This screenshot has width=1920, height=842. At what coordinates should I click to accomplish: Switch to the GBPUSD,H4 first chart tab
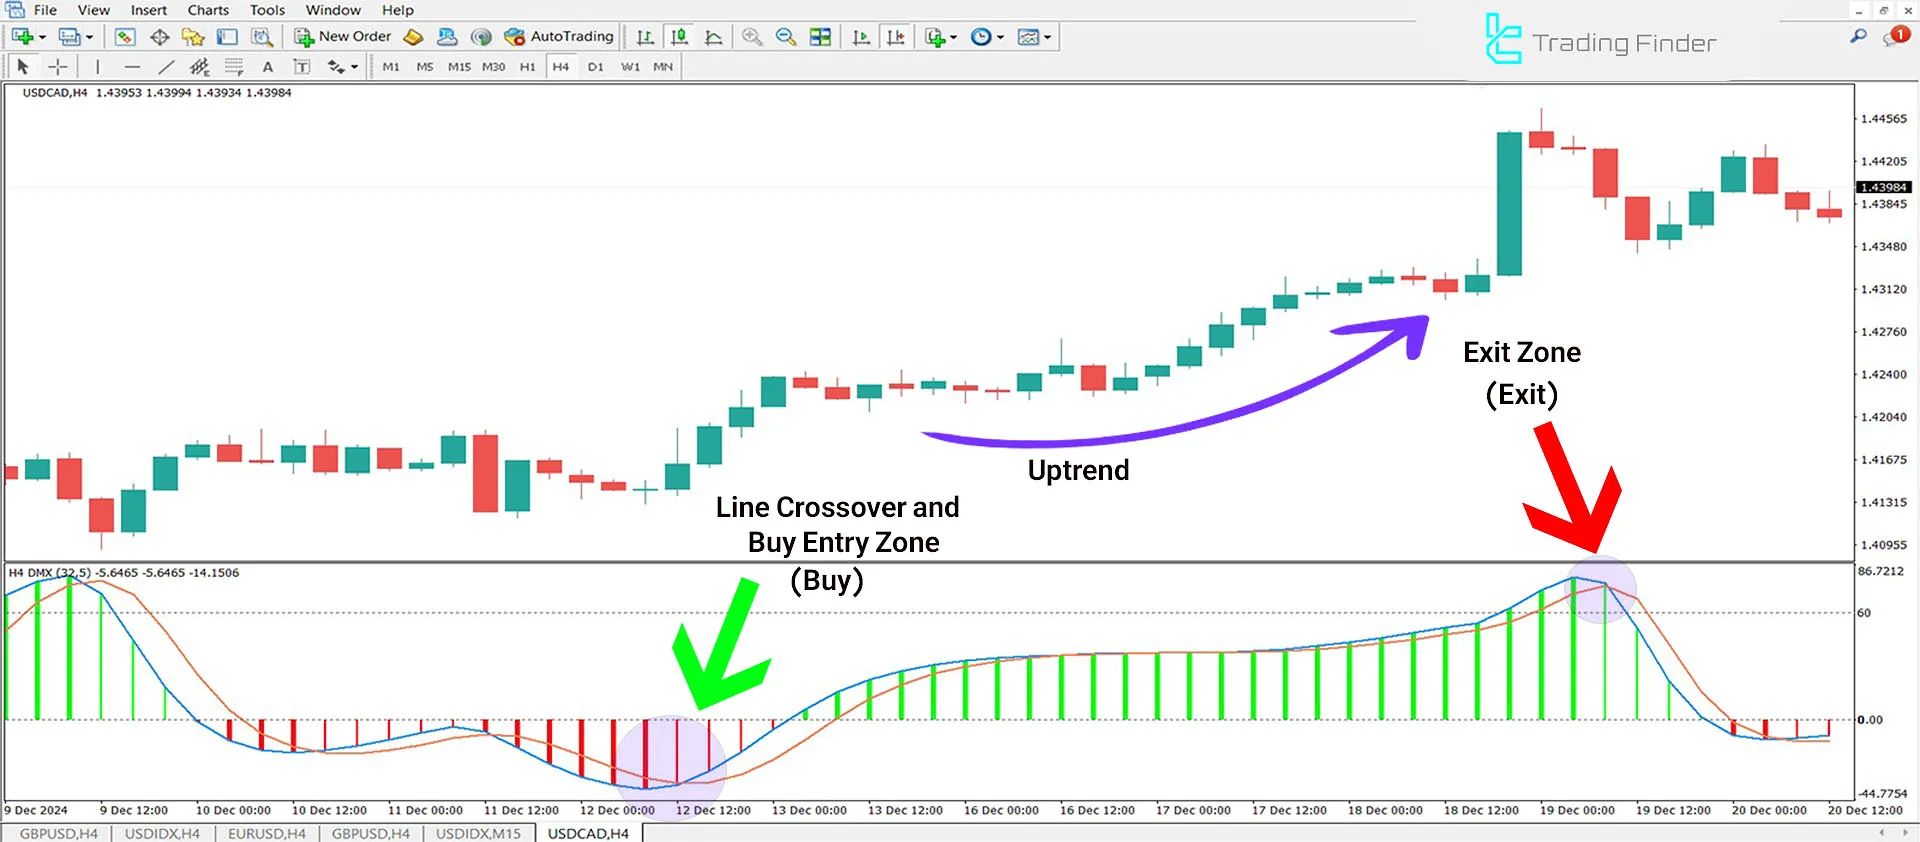(x=59, y=833)
